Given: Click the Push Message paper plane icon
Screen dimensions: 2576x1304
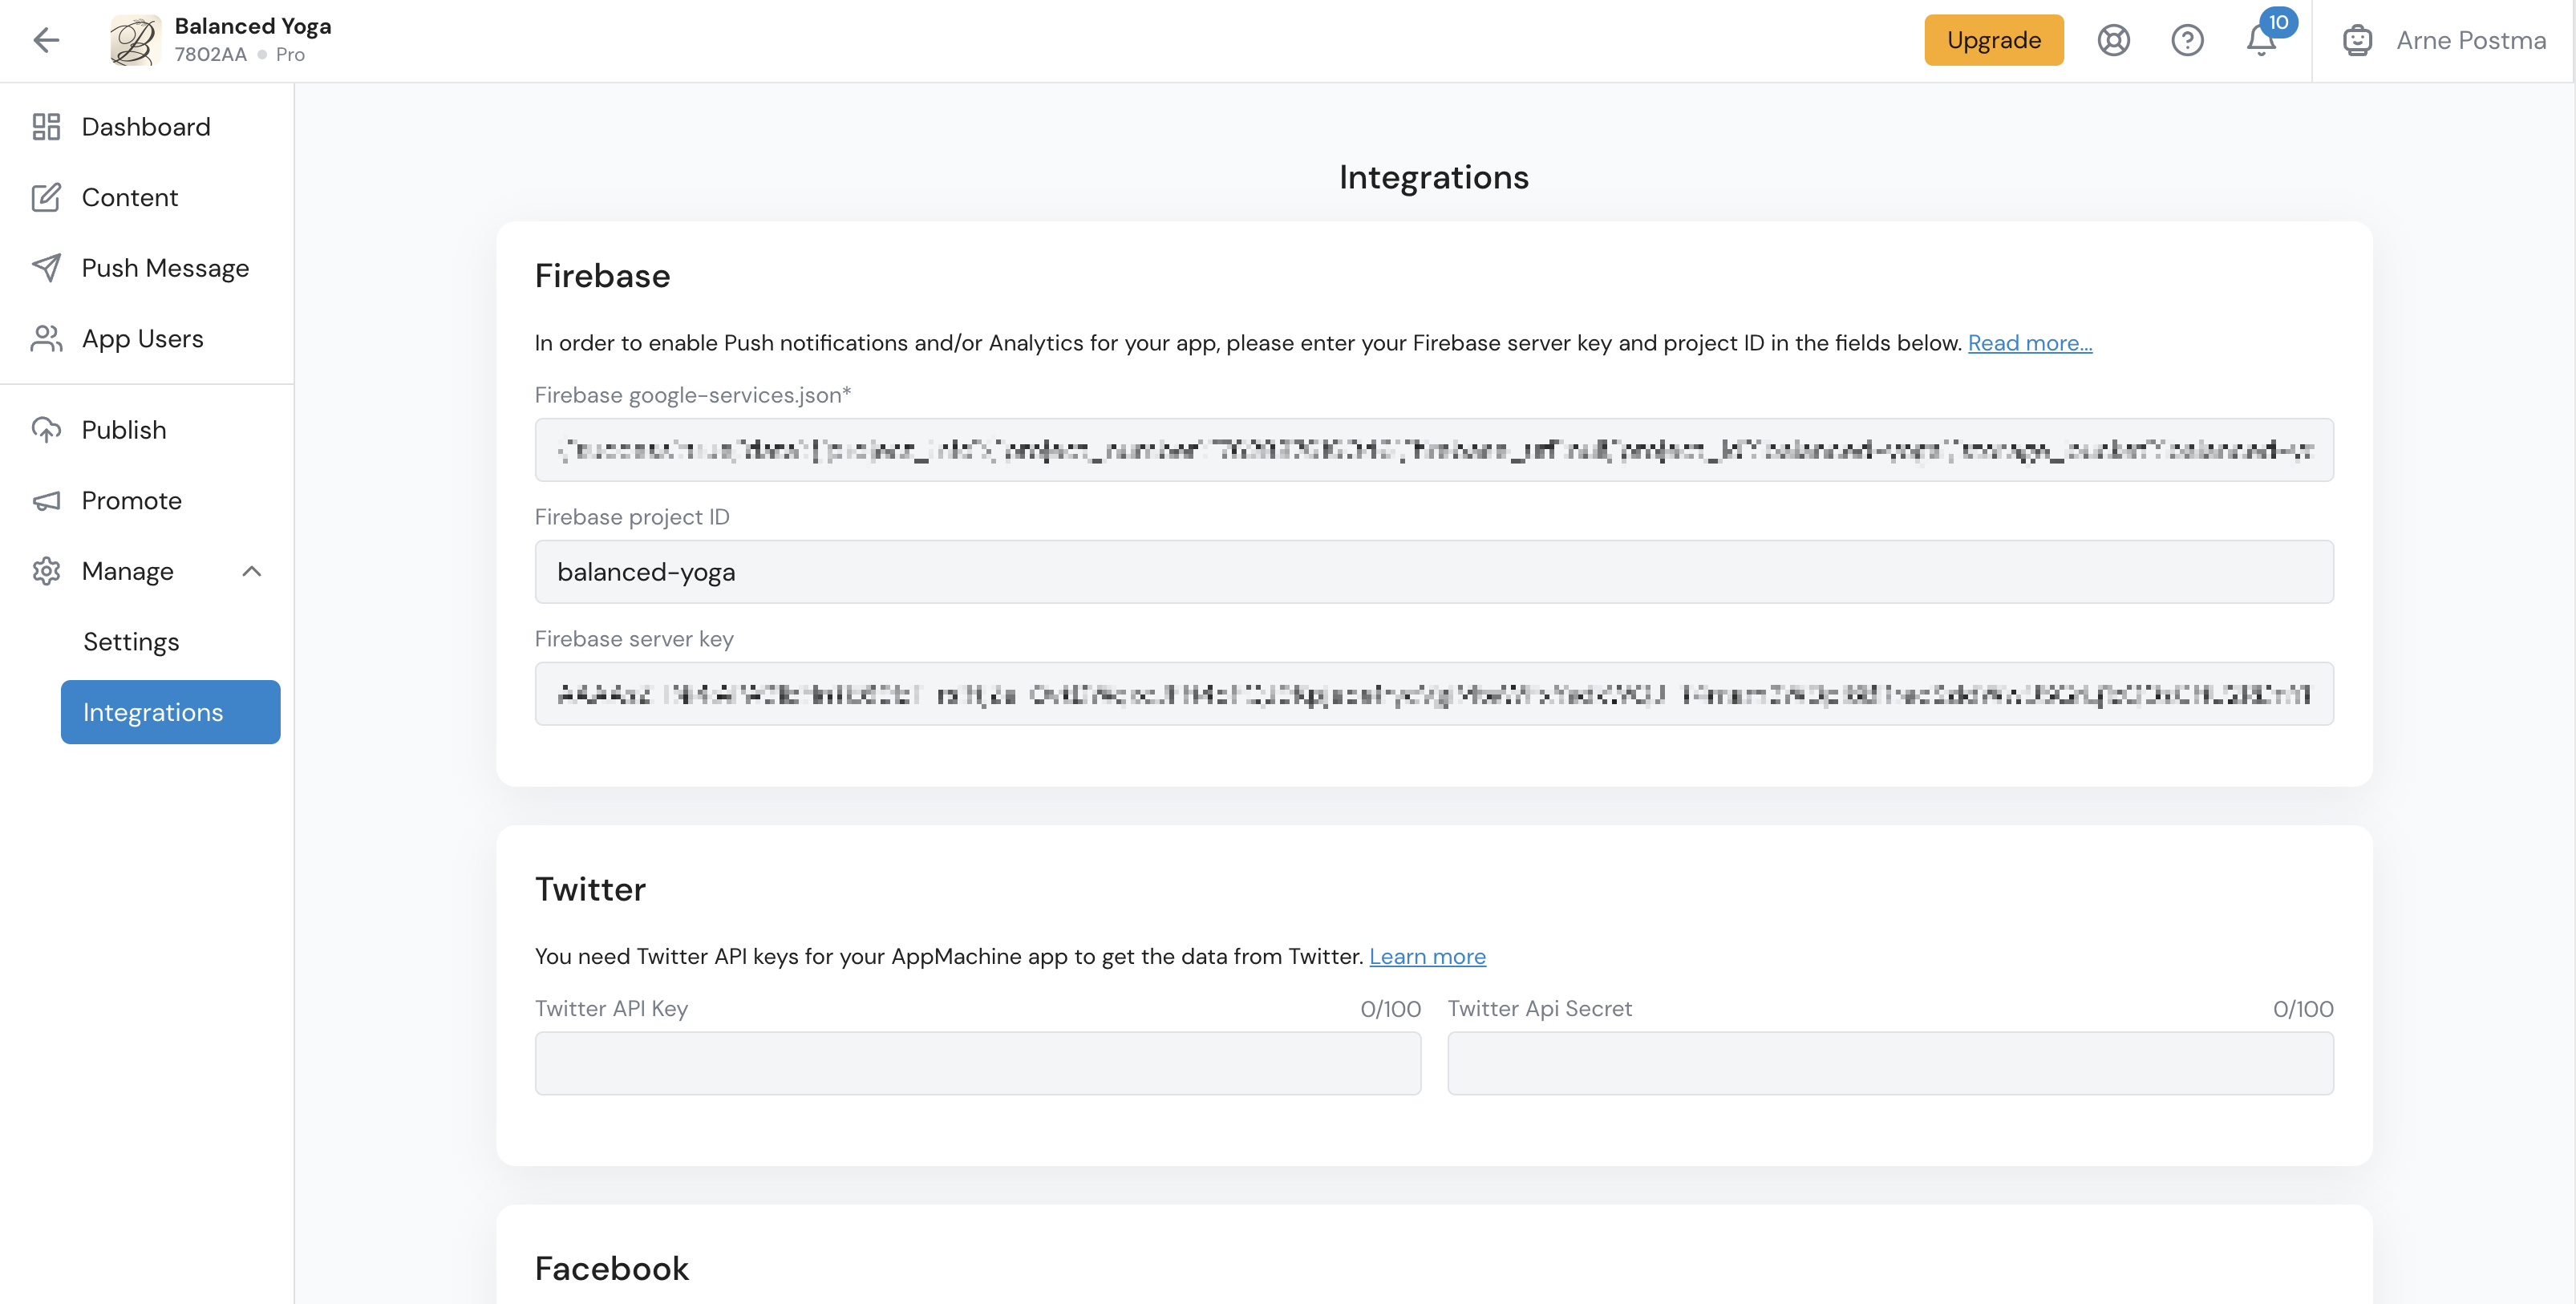Looking at the screenshot, I should (x=46, y=268).
